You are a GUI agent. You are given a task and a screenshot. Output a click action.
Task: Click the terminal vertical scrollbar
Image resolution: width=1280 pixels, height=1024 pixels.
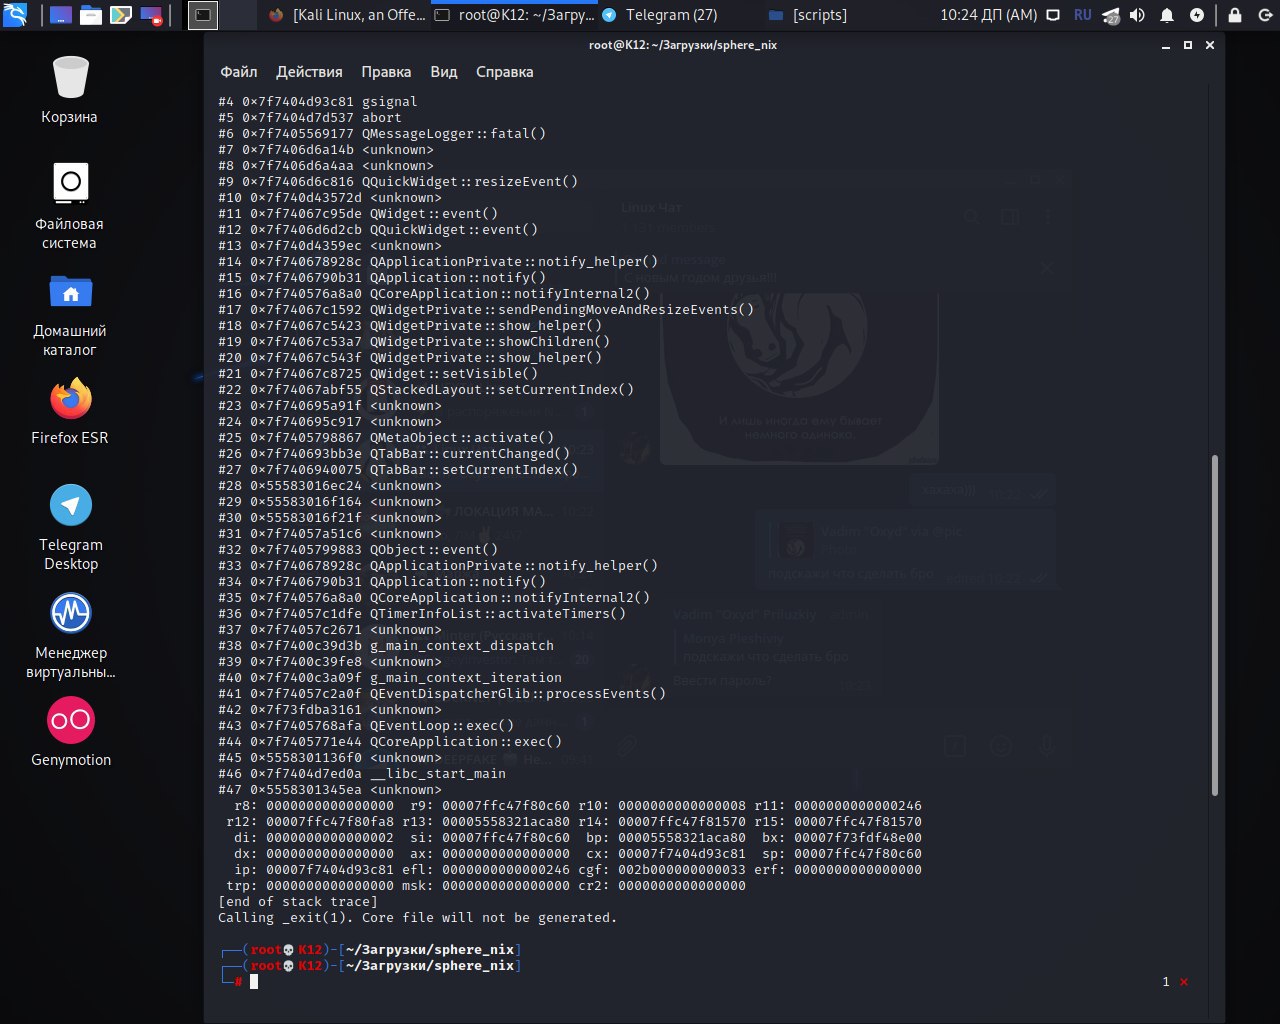(1215, 625)
